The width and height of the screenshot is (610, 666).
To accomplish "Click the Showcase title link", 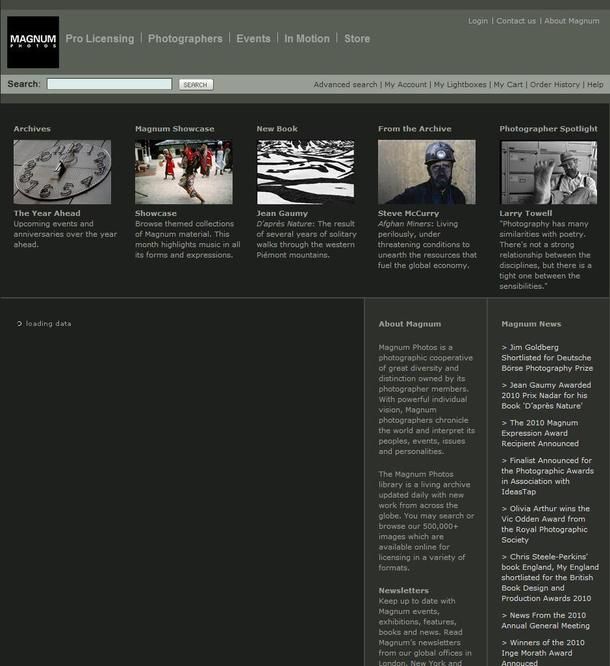I will coord(155,213).
